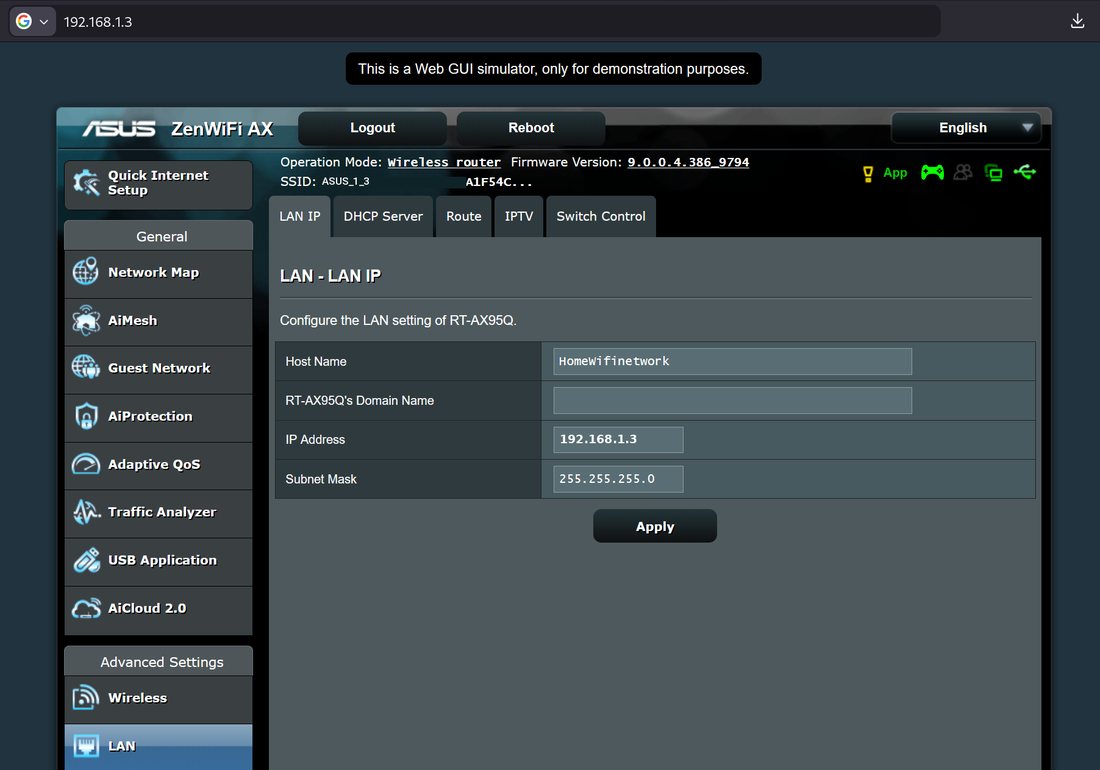Open the Adaptive QoS gauge icon
This screenshot has height=770, width=1100.
pos(86,464)
